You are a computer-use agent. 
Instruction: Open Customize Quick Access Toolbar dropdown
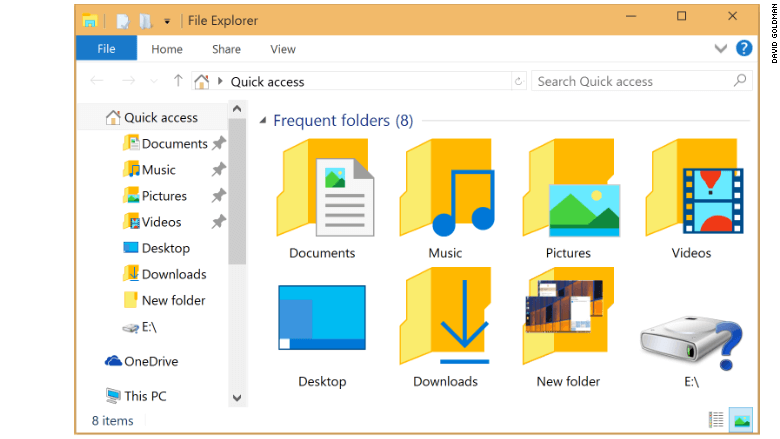pos(167,21)
